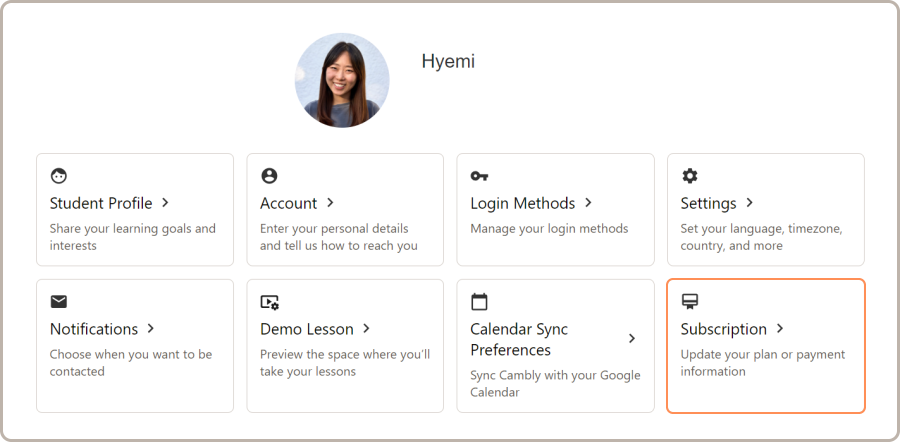Select the Notifications title
900x442 pixels.
pyautogui.click(x=94, y=329)
